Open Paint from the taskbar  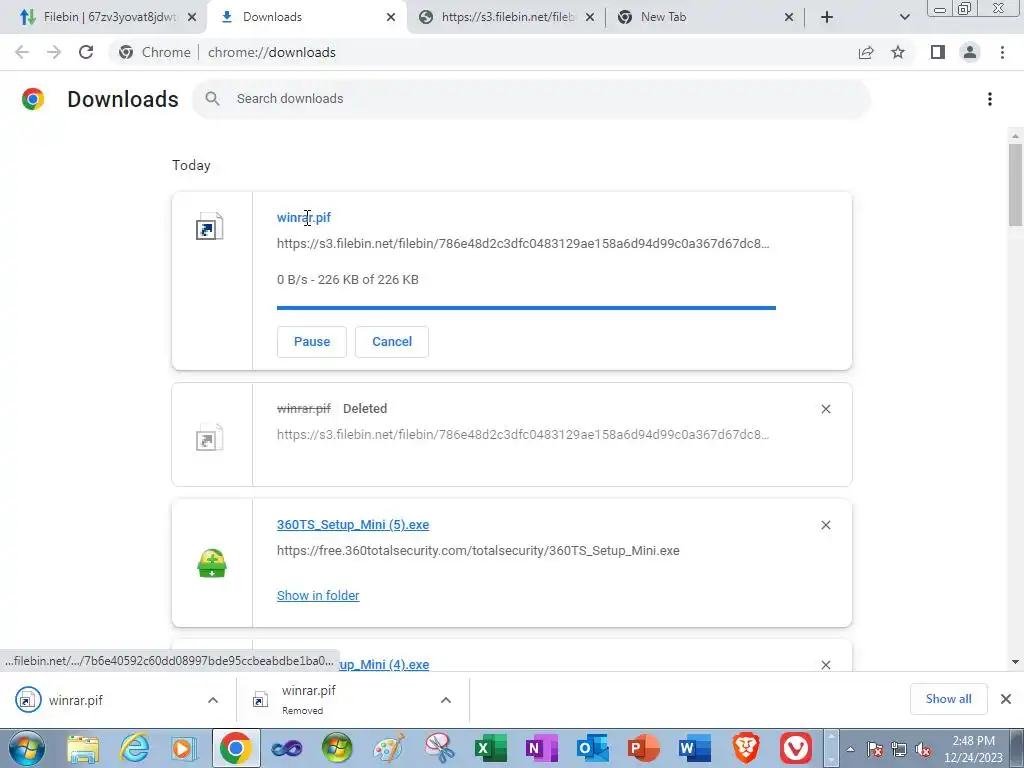coord(389,748)
